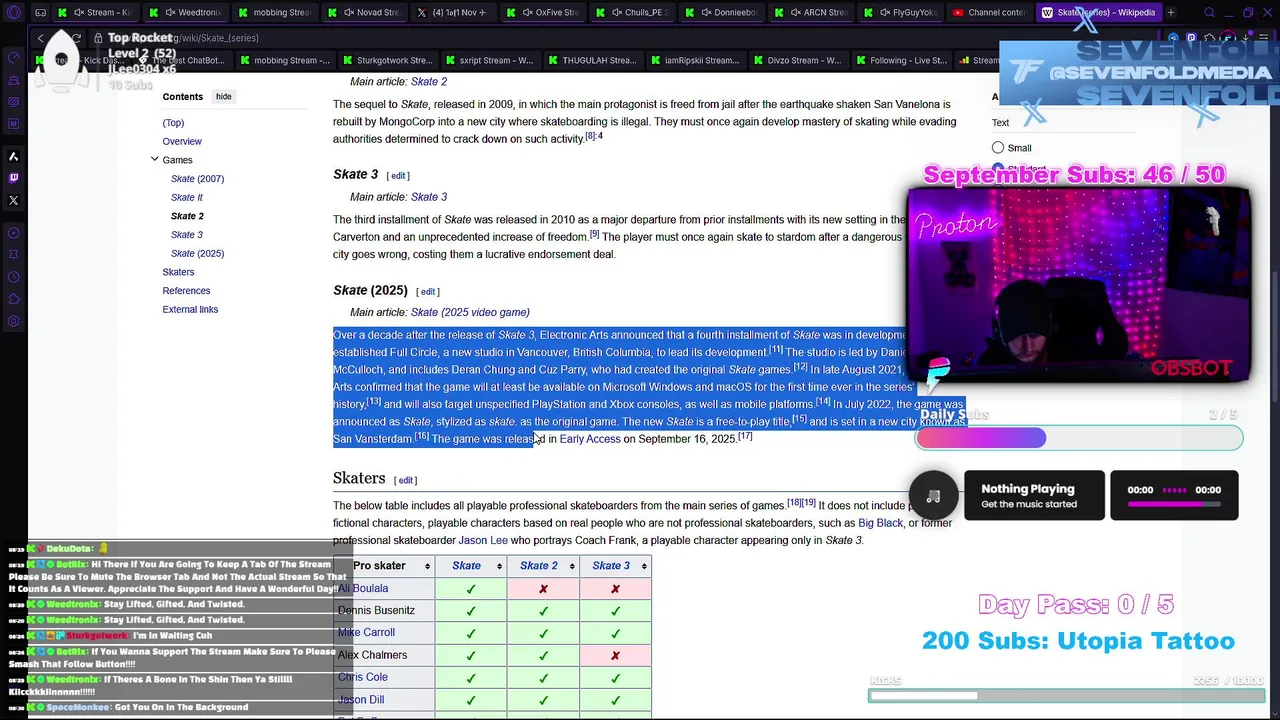
Task: Open the sxript Stream bookmark
Action: [491, 60]
